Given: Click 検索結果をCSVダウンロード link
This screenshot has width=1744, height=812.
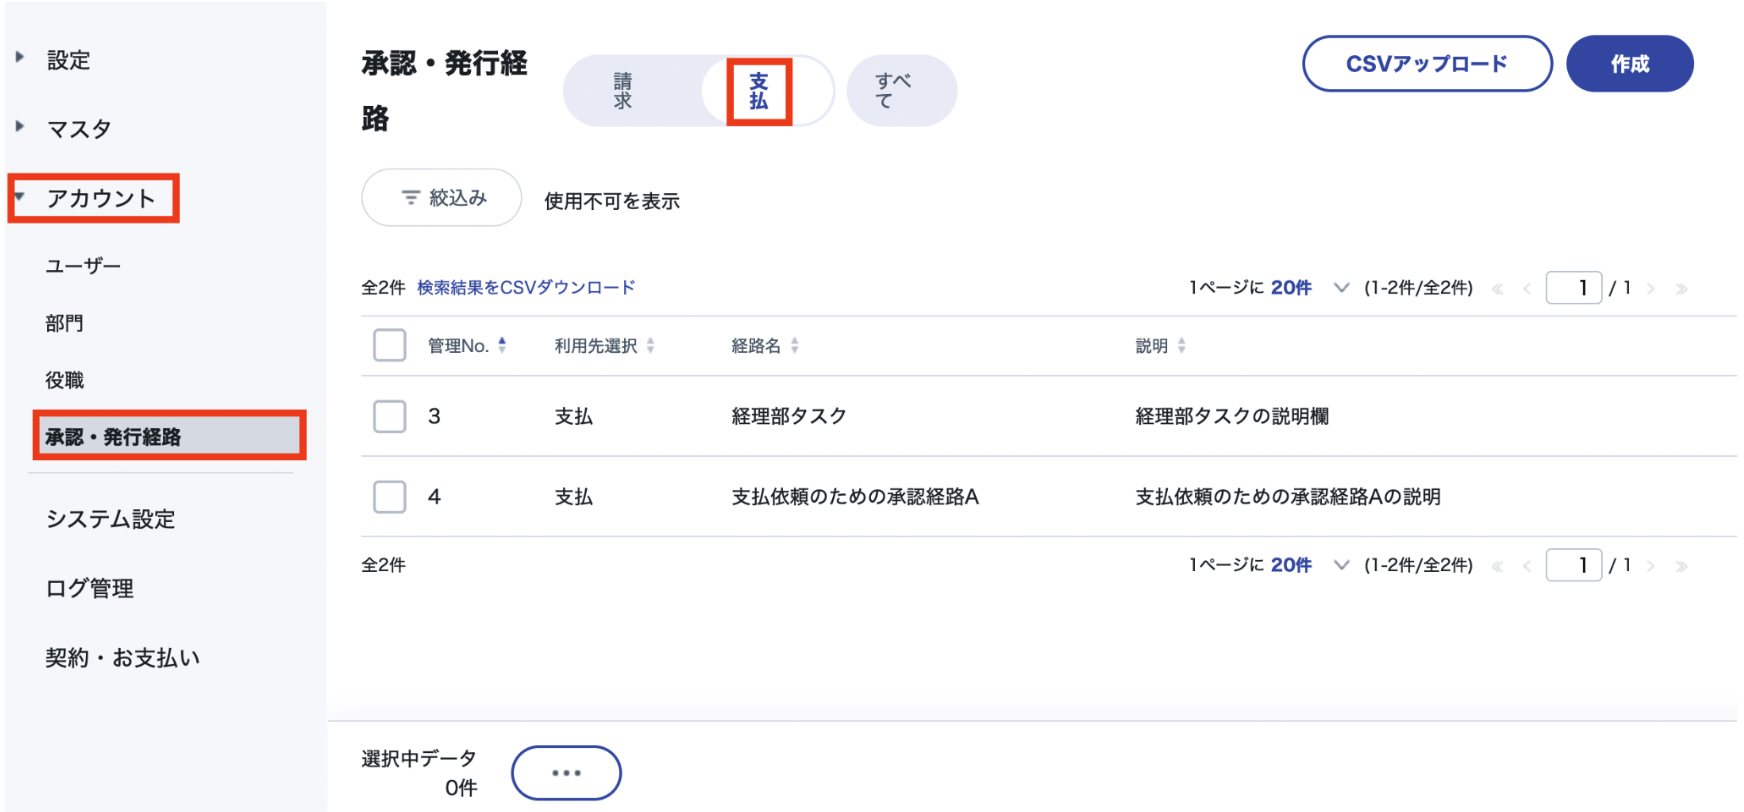Looking at the screenshot, I should (526, 287).
